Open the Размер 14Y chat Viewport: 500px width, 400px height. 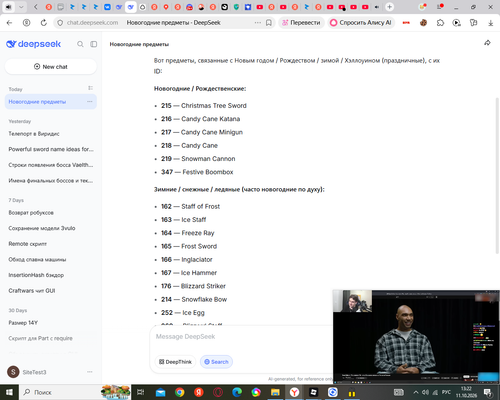[x=23, y=323]
